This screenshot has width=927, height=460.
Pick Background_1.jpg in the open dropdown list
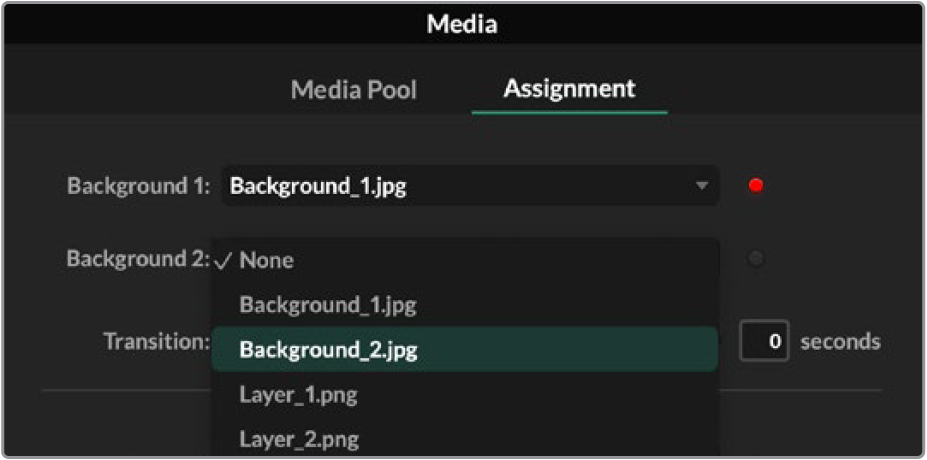(327, 305)
